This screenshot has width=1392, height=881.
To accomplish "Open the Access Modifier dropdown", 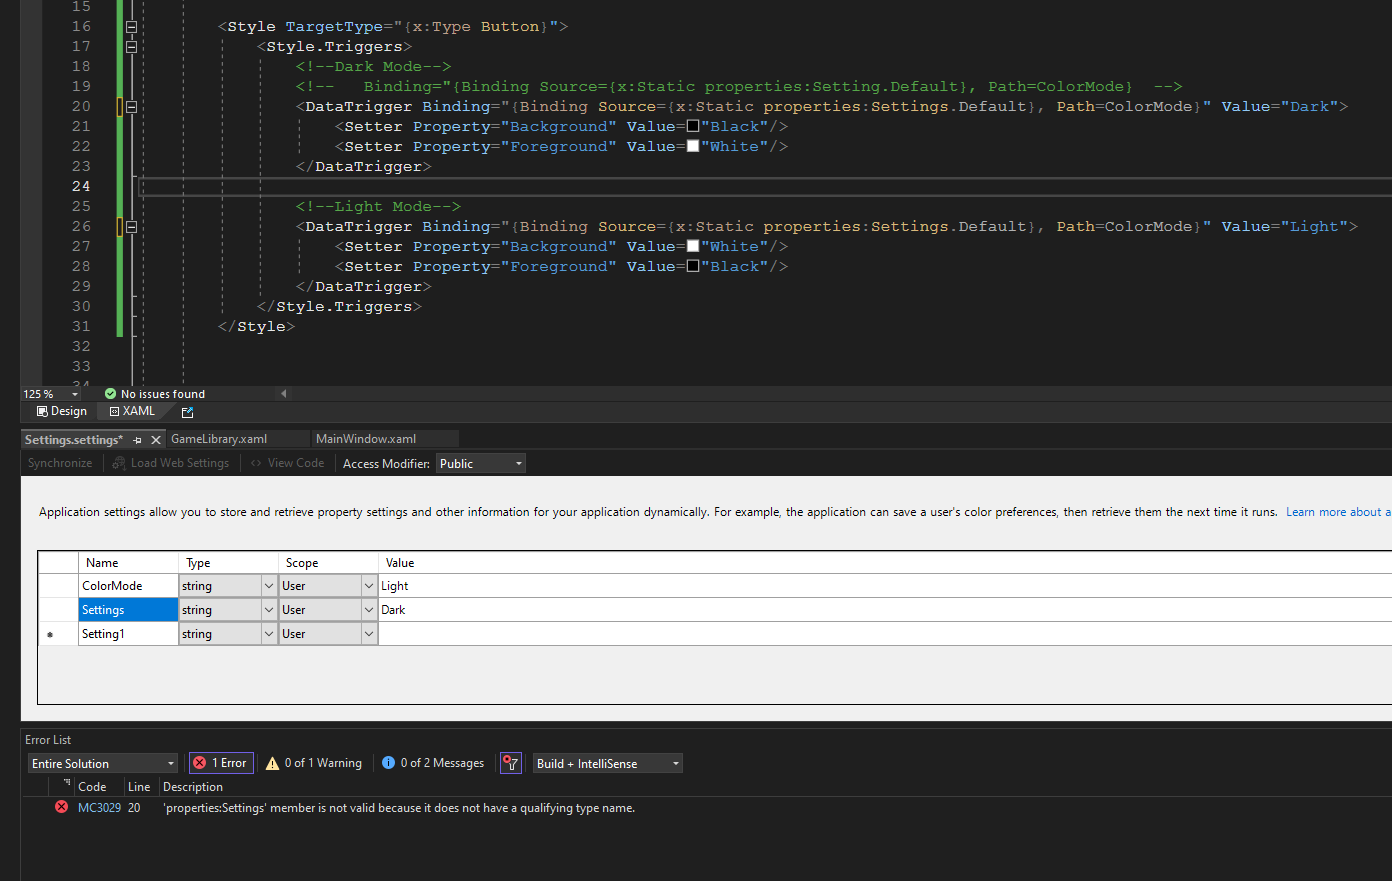I will tap(481, 464).
